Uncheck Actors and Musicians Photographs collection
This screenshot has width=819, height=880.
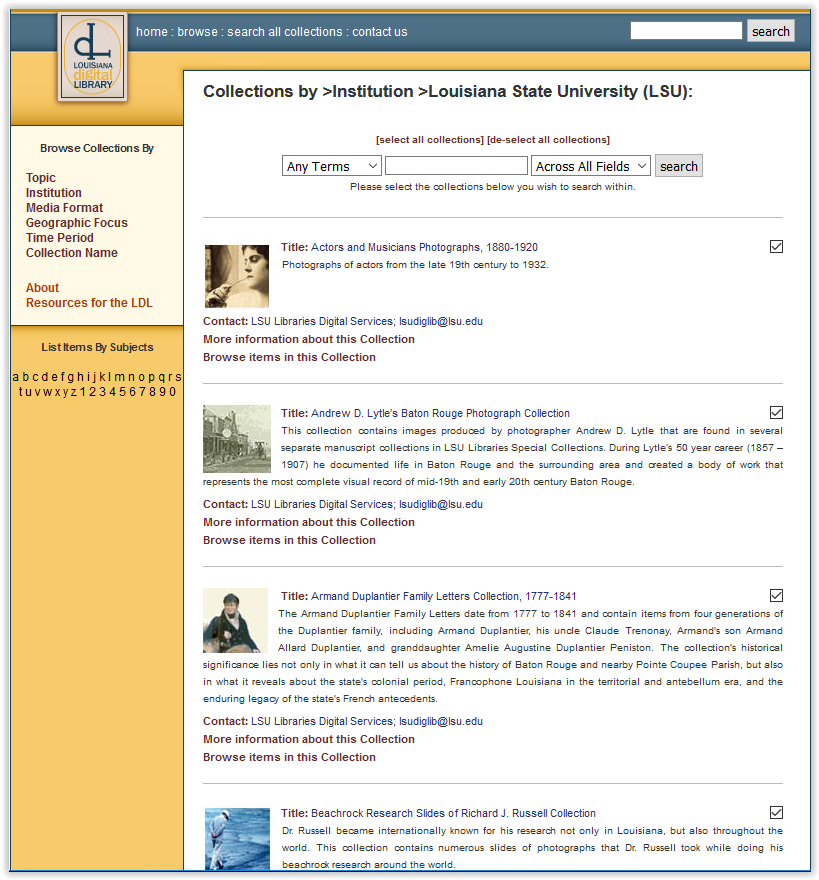point(776,246)
